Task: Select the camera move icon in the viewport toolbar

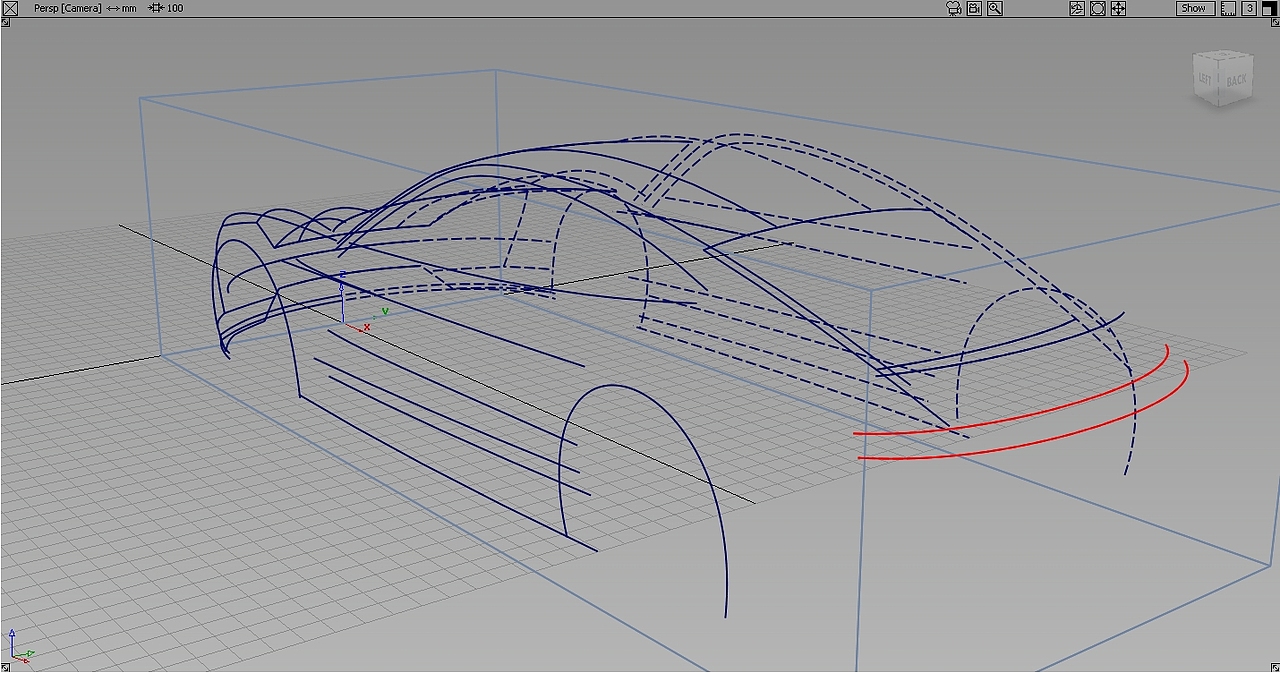Action: pos(952,8)
